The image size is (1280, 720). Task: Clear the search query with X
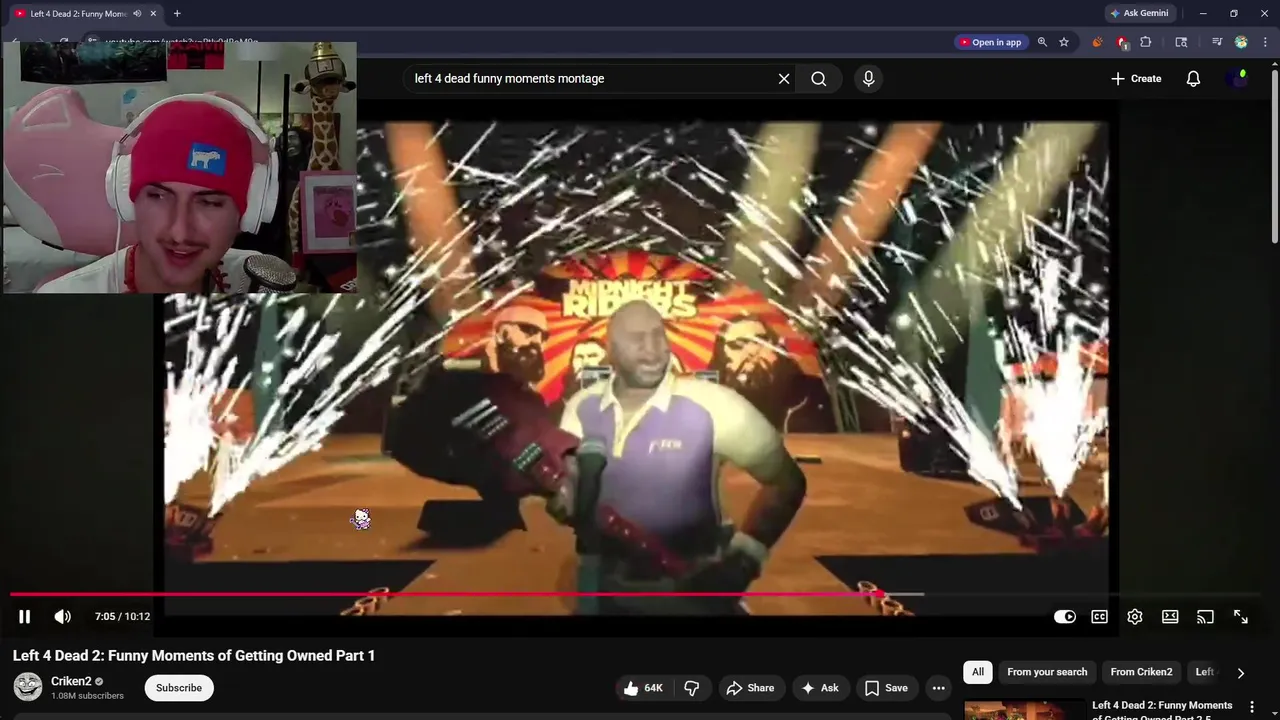784,79
